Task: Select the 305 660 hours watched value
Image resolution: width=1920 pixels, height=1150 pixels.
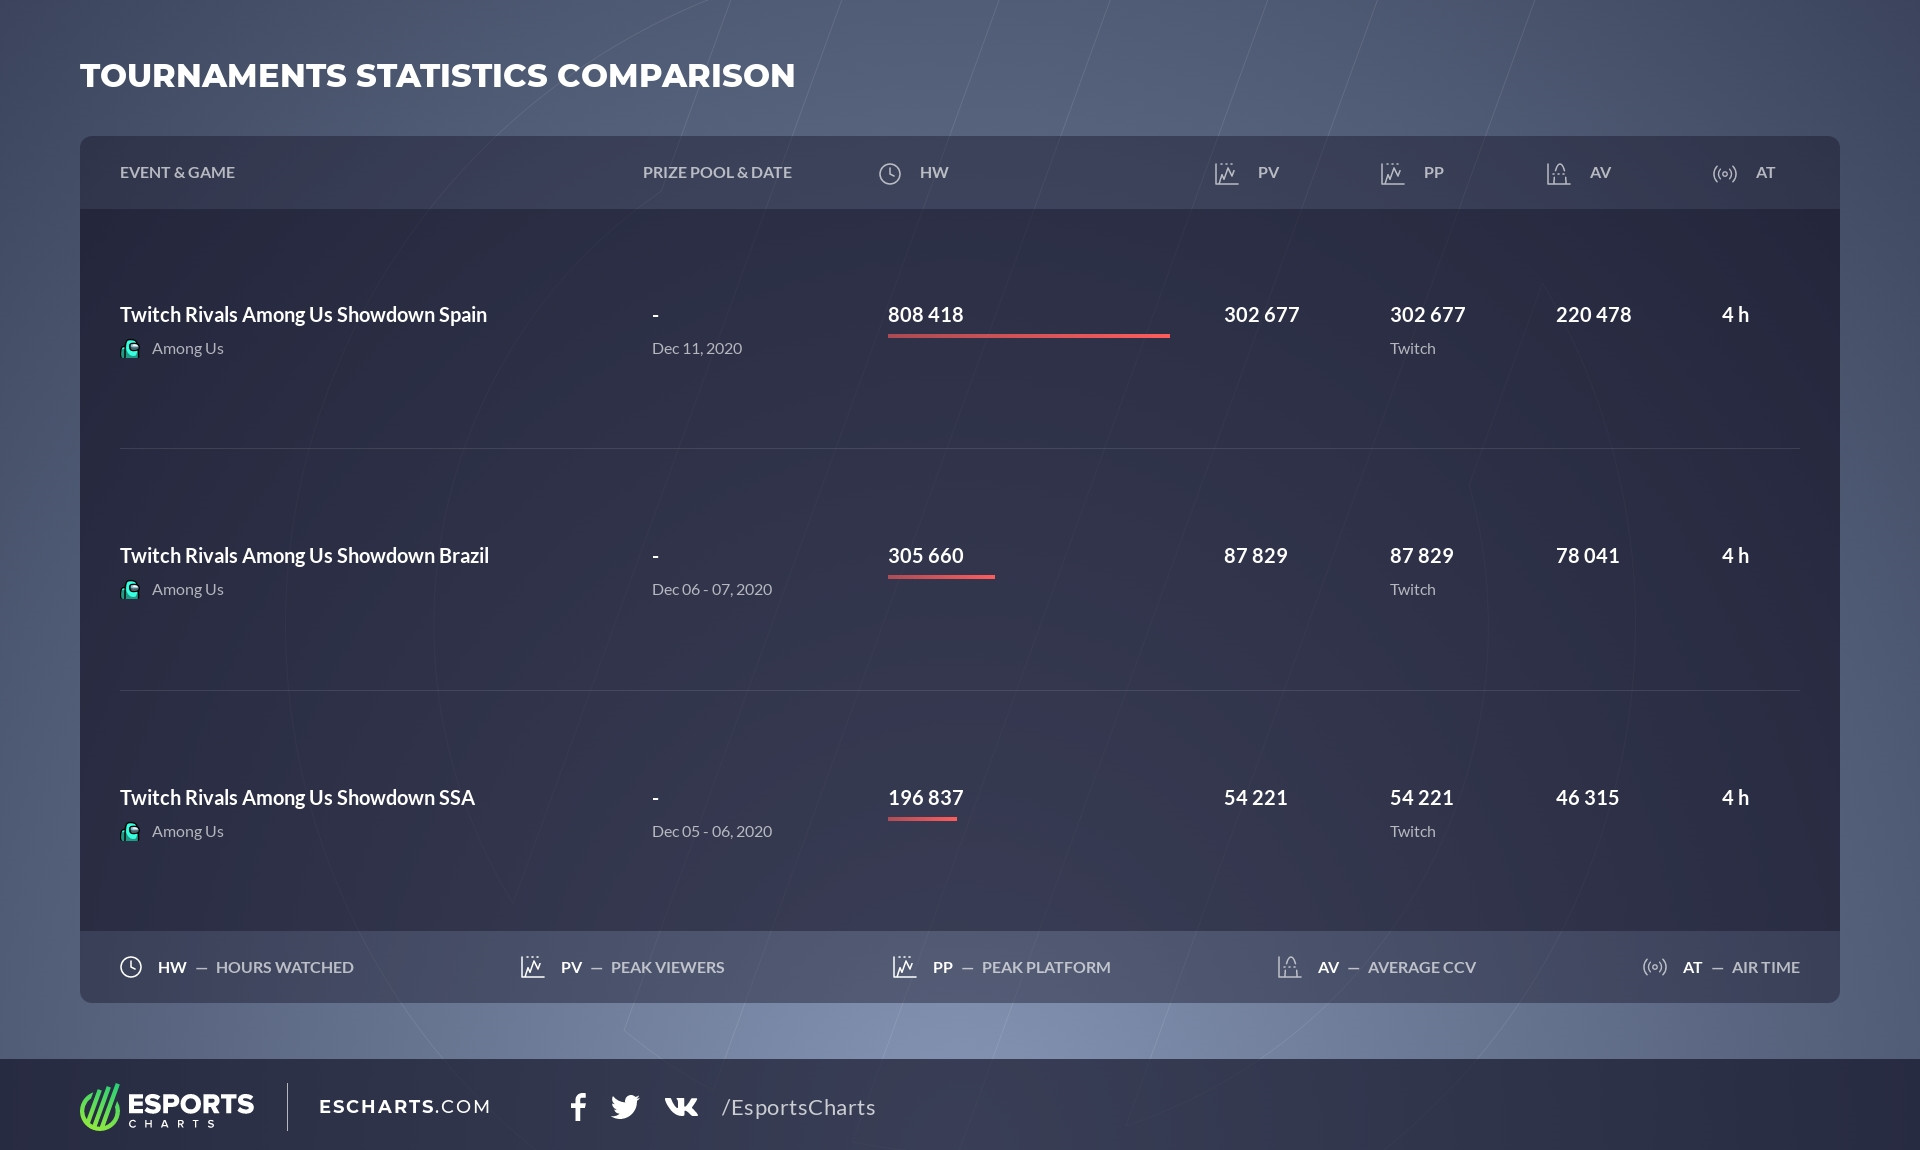Action: [926, 556]
